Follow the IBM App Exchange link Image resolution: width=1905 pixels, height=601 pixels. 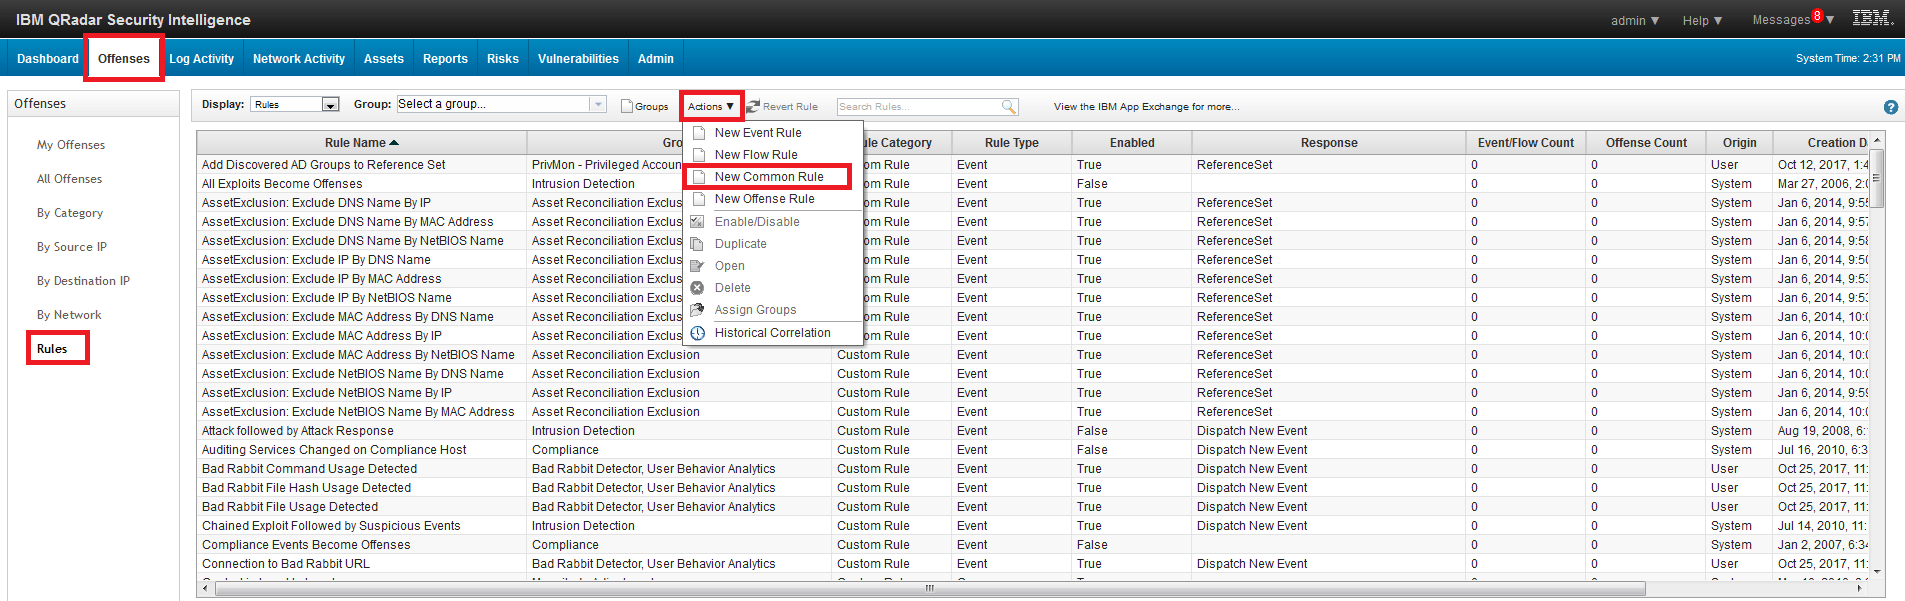pos(1146,107)
